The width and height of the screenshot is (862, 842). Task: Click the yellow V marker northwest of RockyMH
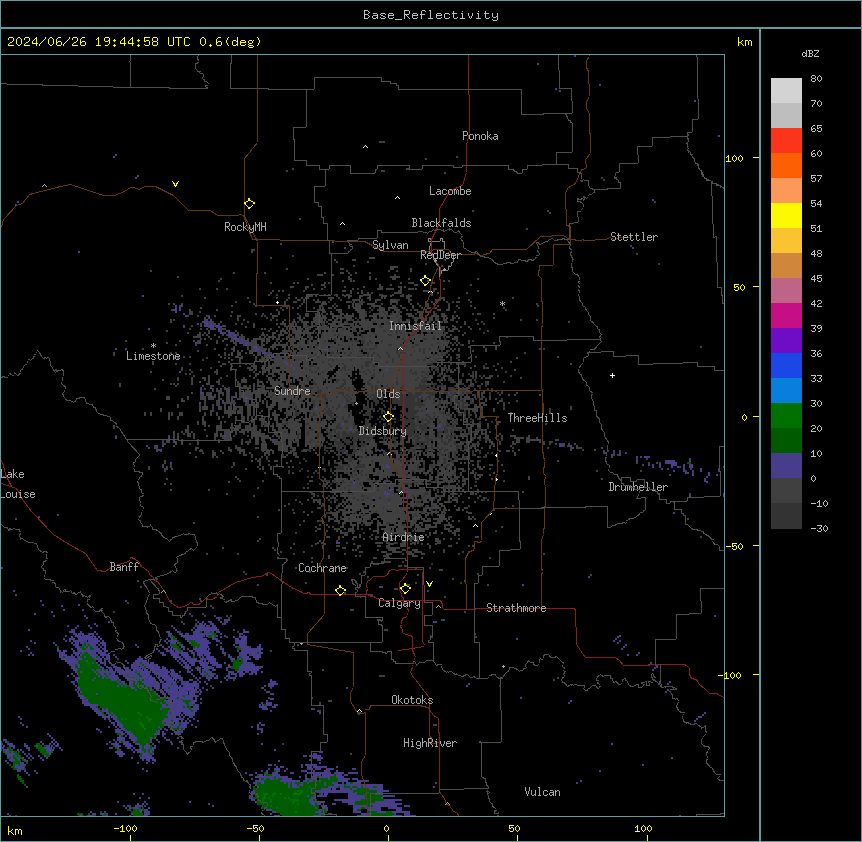pos(175,184)
